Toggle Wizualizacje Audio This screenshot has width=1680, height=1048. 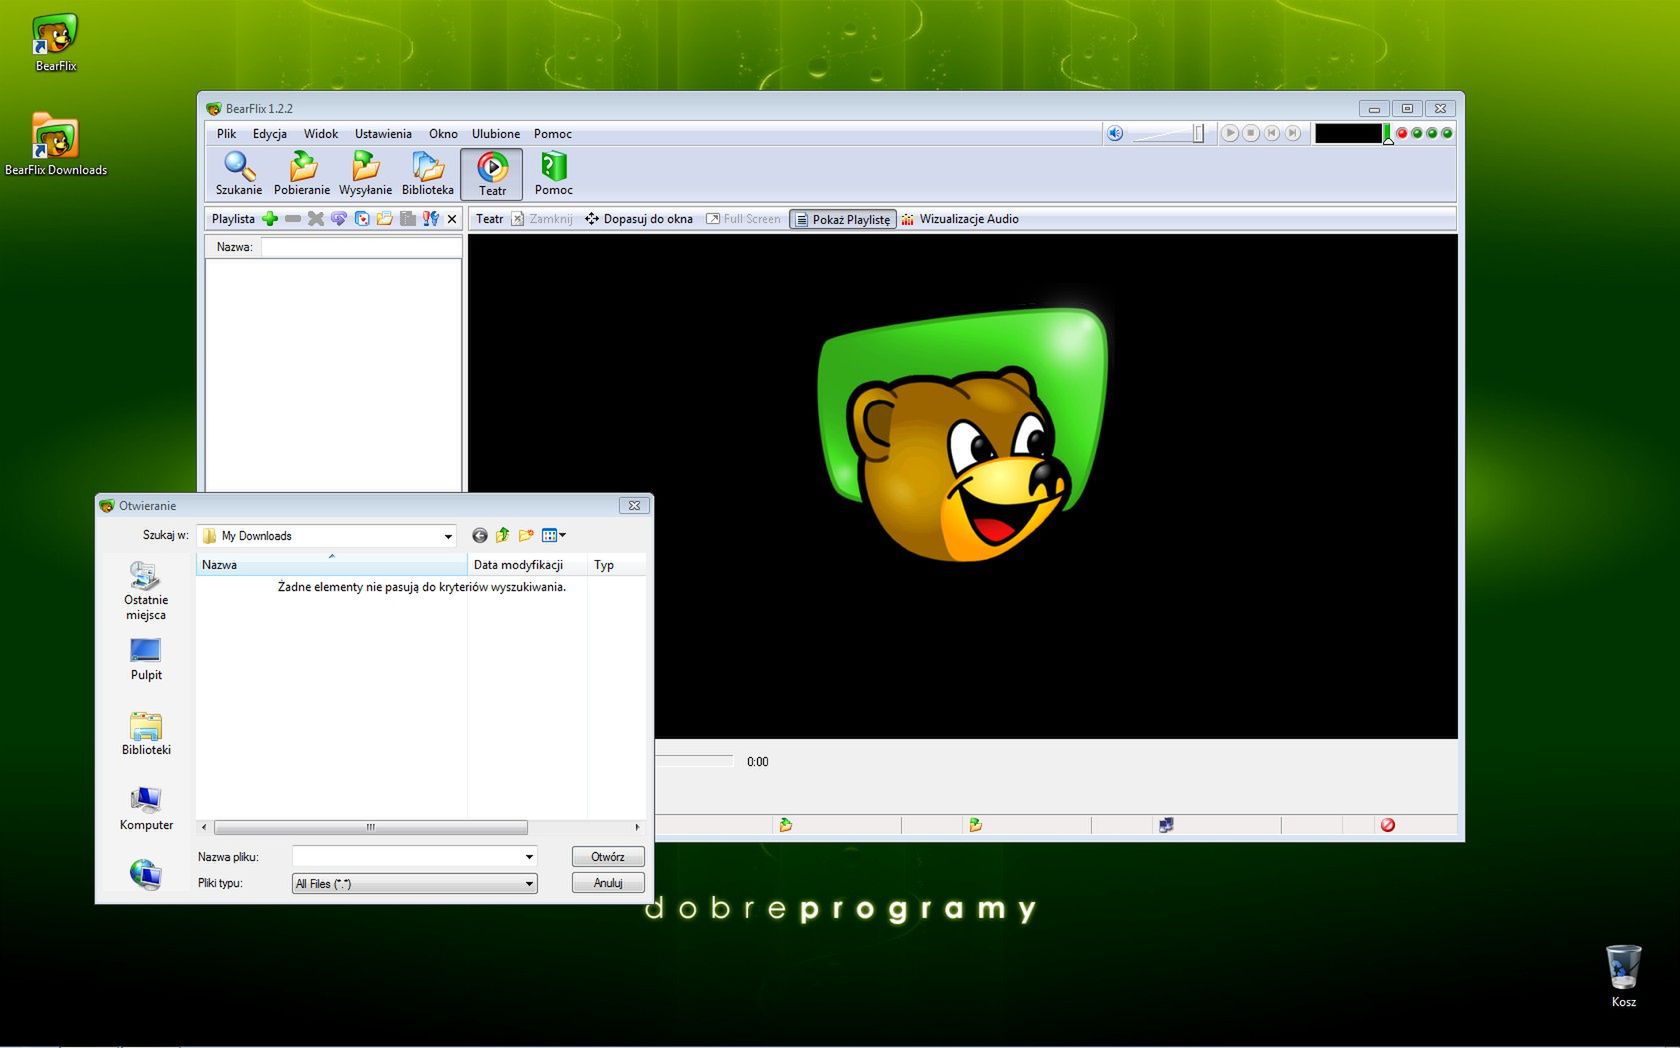pos(960,219)
